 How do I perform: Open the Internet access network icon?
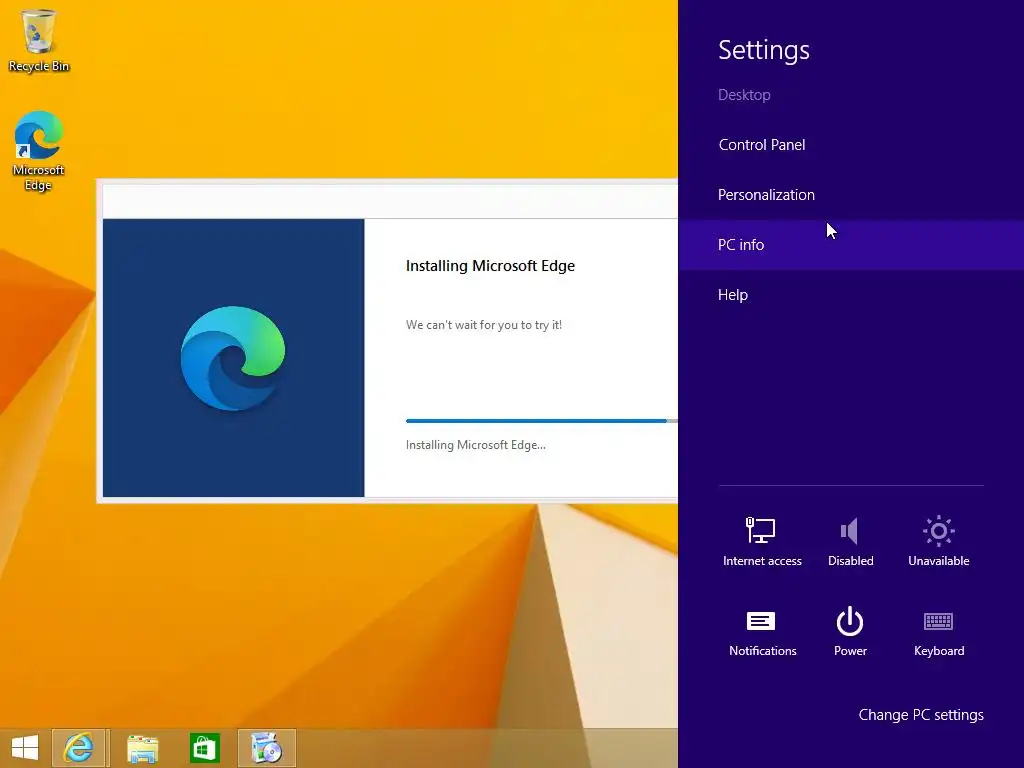pyautogui.click(x=761, y=541)
